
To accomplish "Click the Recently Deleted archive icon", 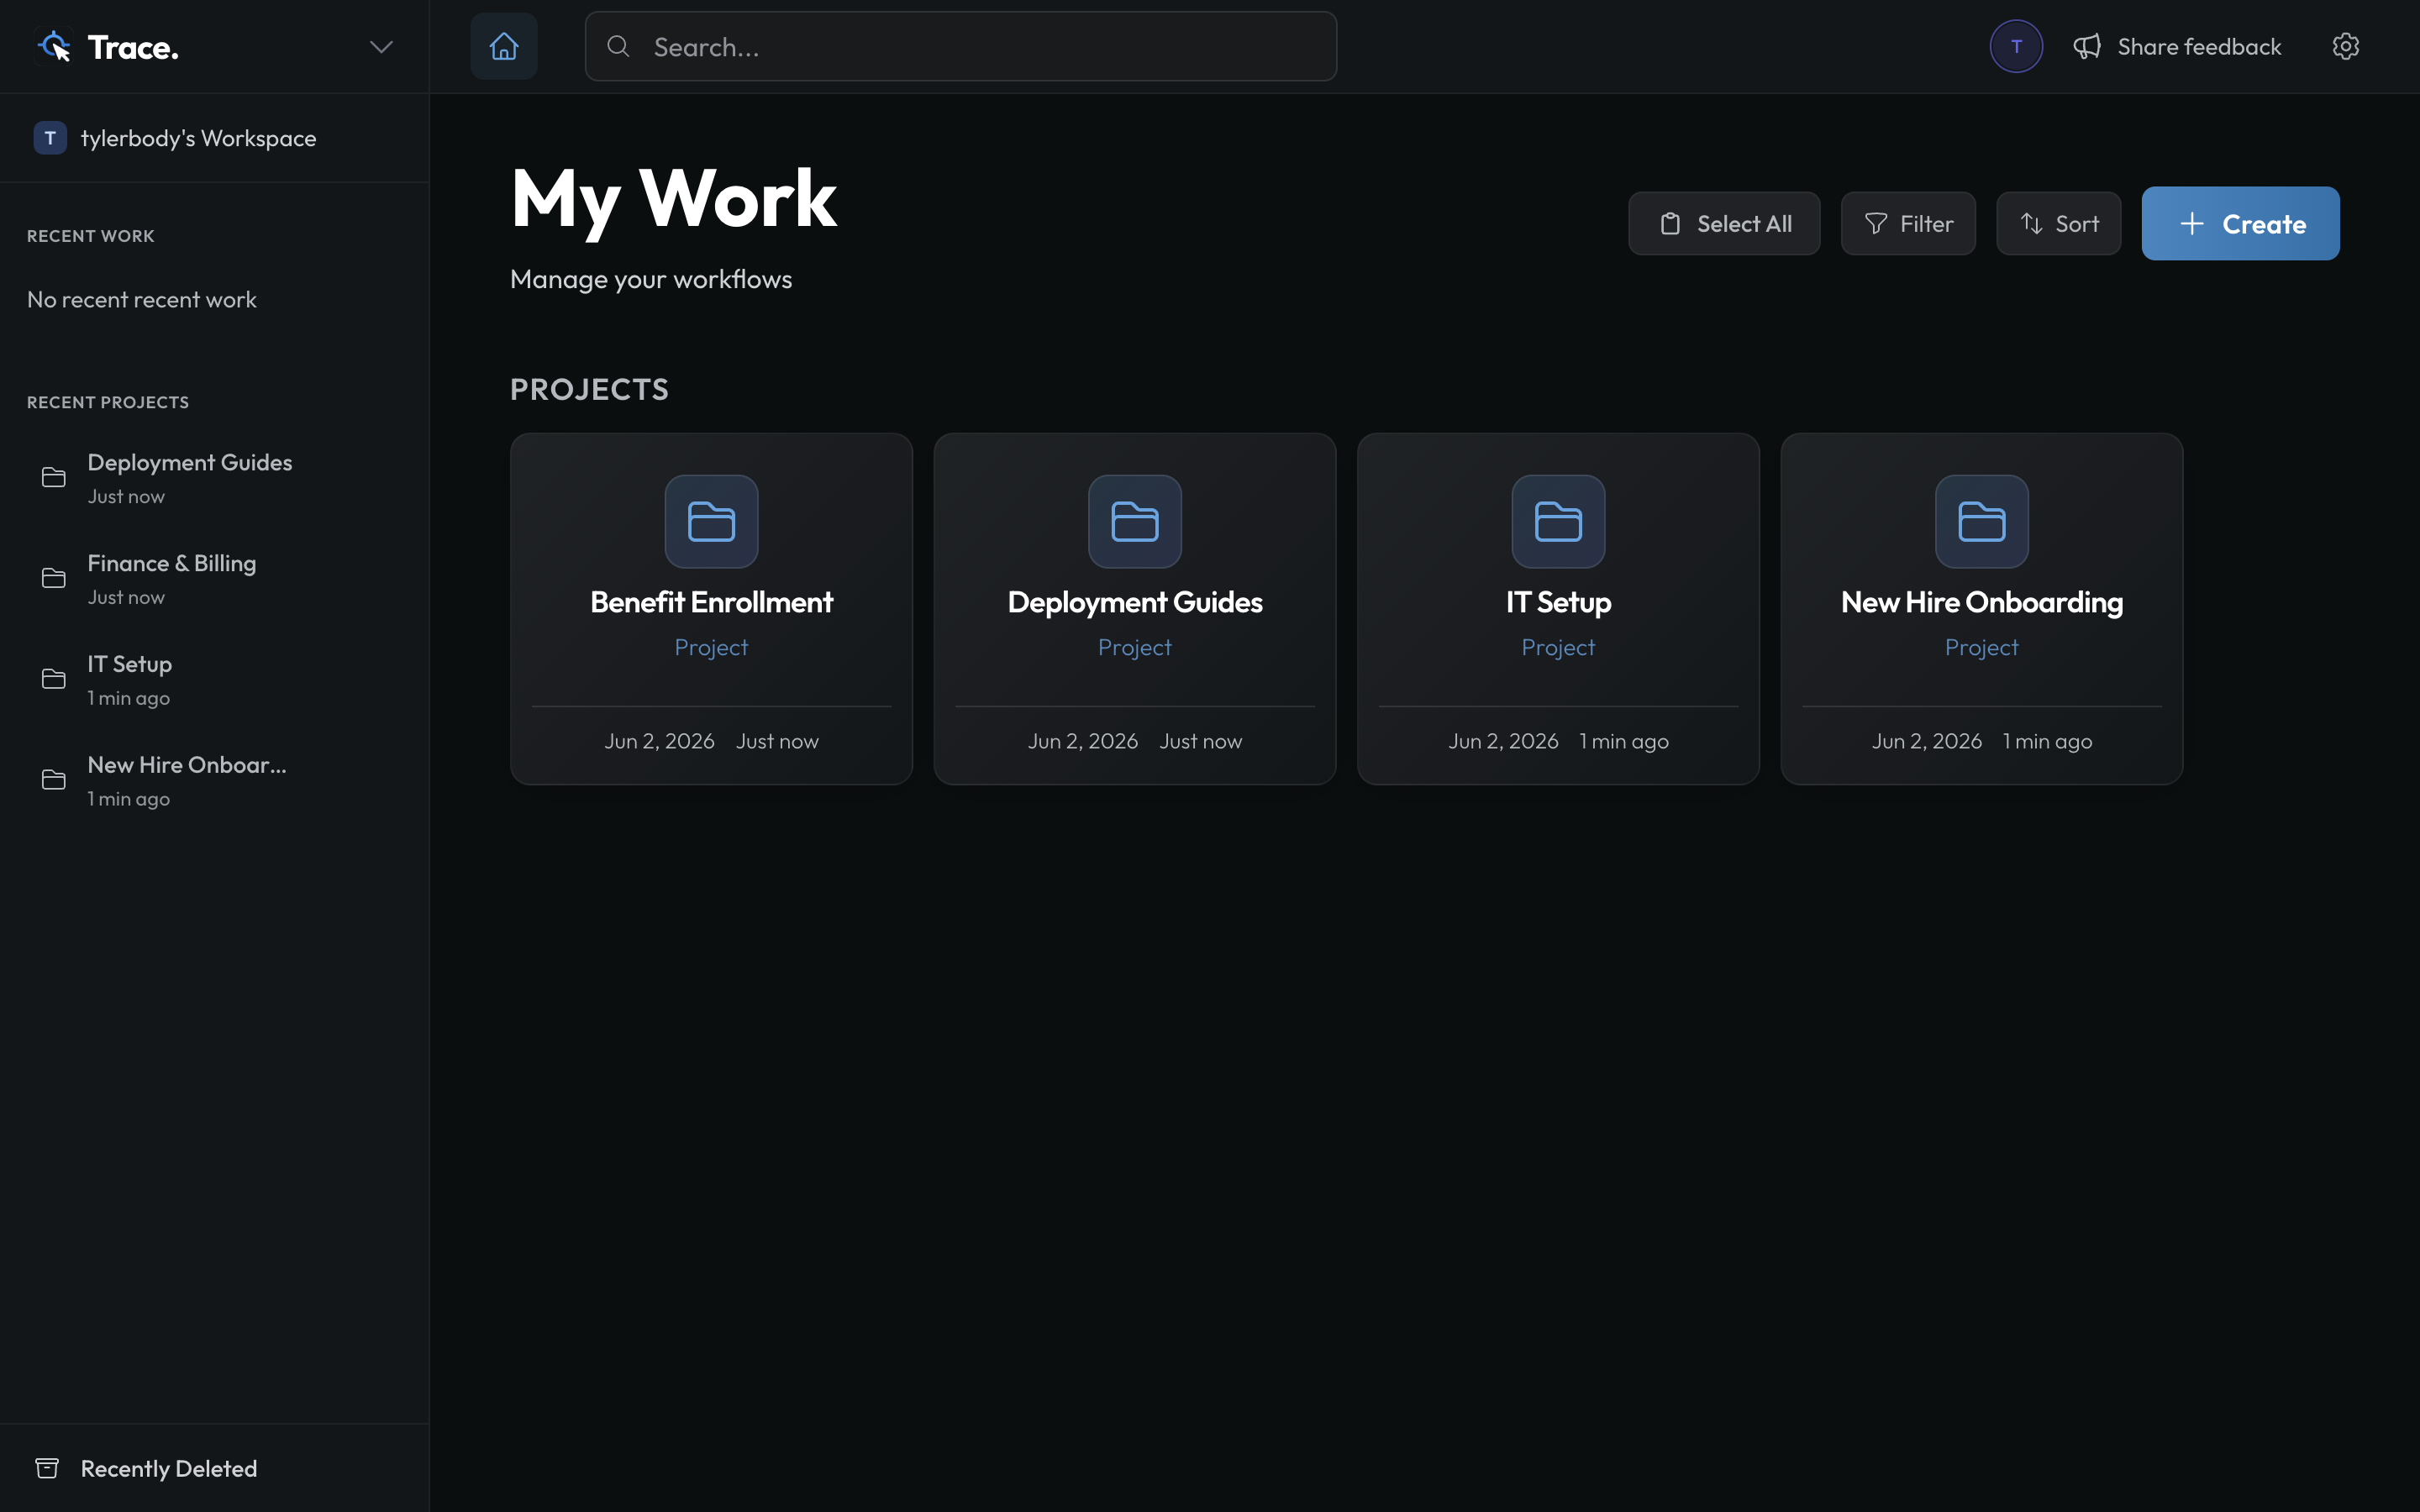I will click(x=47, y=1468).
